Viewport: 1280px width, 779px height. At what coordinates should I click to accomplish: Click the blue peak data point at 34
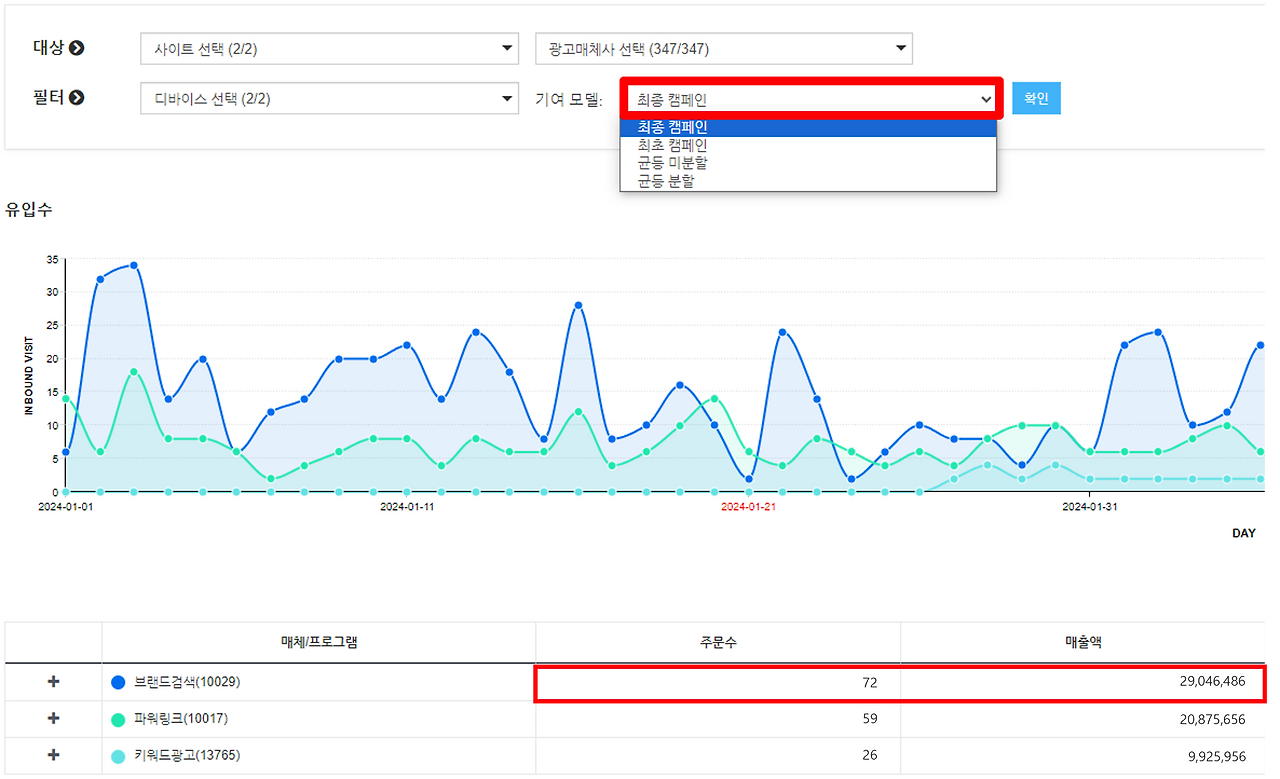(134, 265)
